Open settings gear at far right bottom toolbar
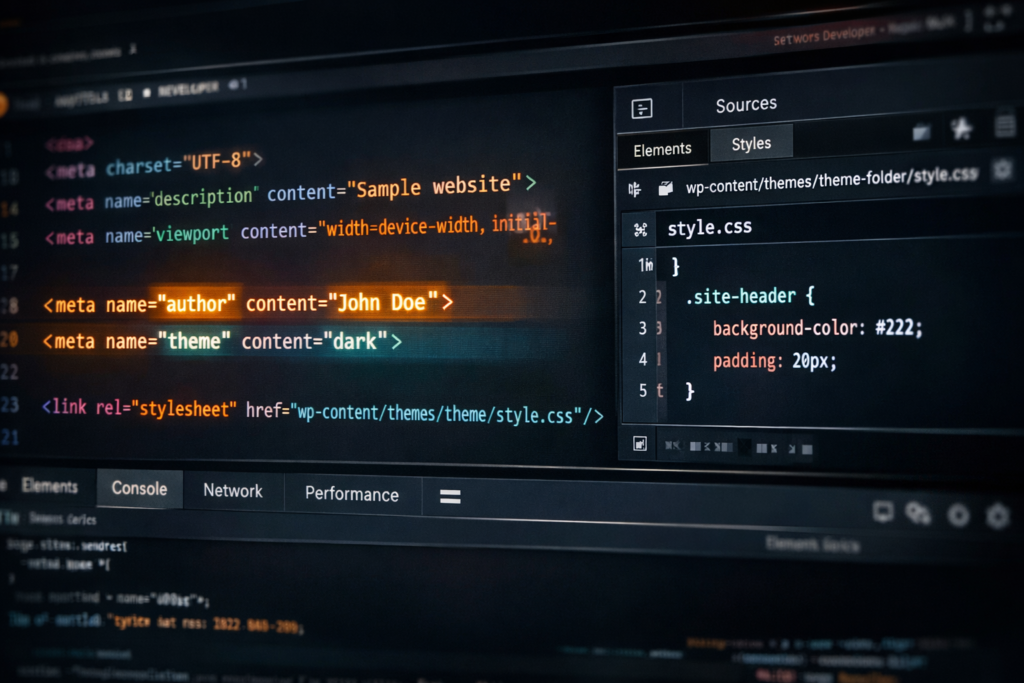Image resolution: width=1024 pixels, height=683 pixels. [x=997, y=516]
